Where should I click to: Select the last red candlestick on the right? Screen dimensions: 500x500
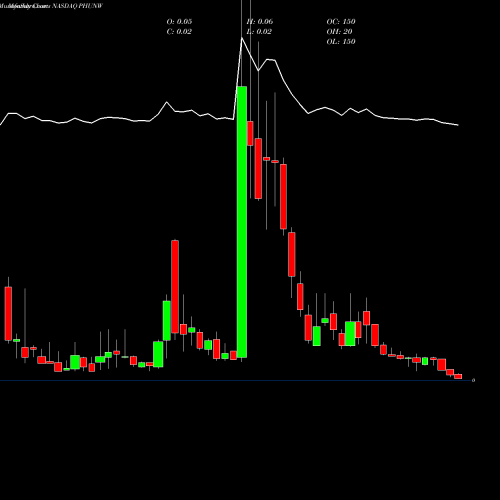pyautogui.click(x=458, y=376)
